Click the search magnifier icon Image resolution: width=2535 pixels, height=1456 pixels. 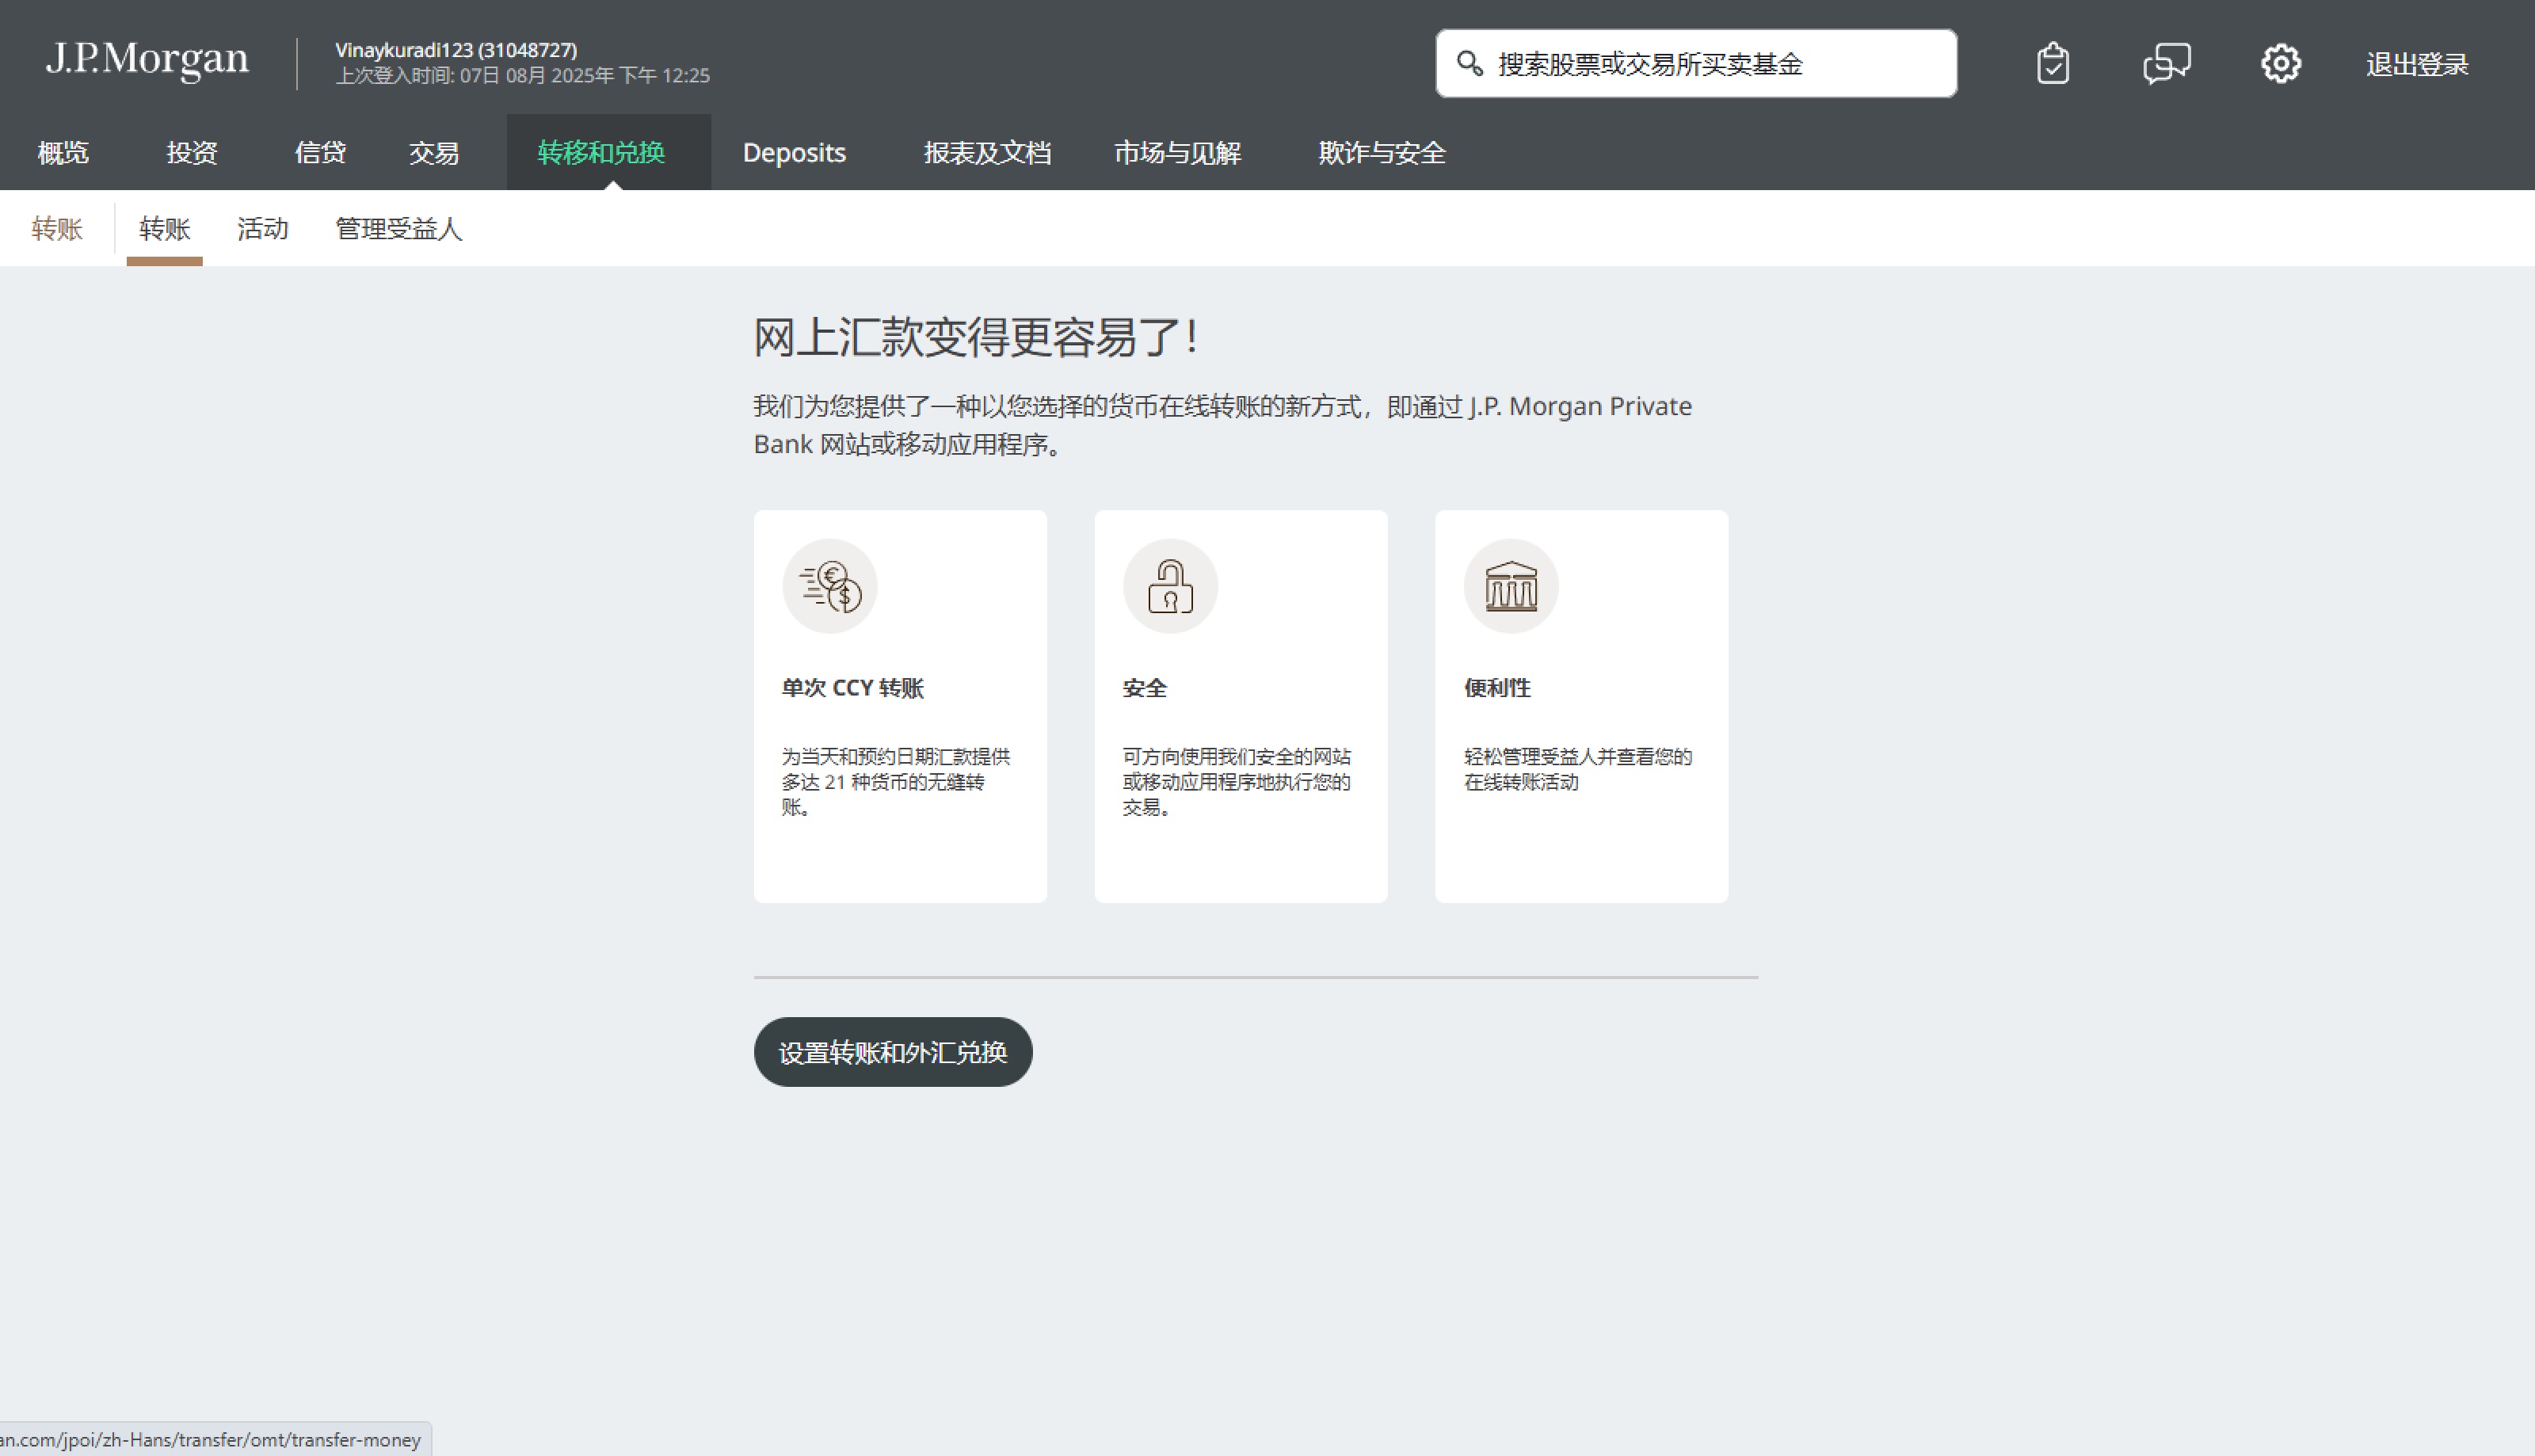pos(1469,64)
